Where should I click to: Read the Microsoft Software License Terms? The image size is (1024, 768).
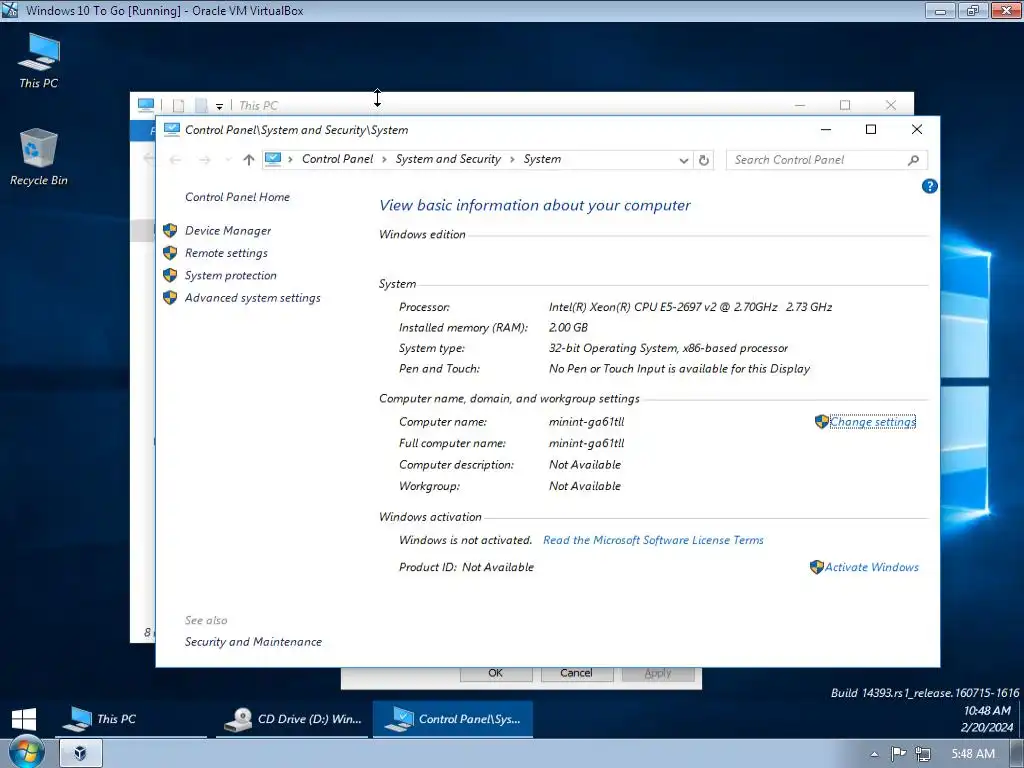pyautogui.click(x=653, y=540)
